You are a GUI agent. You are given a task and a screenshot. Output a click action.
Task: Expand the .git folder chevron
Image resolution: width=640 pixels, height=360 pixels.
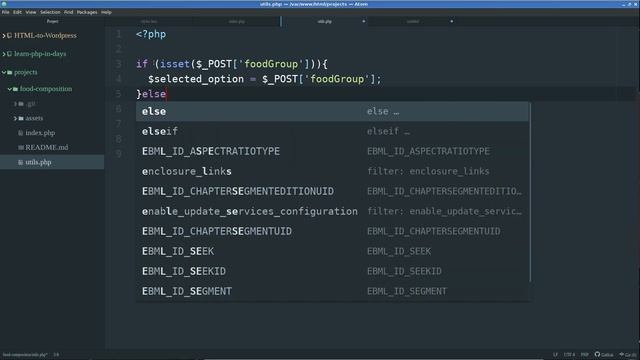pyautogui.click(x=16, y=104)
